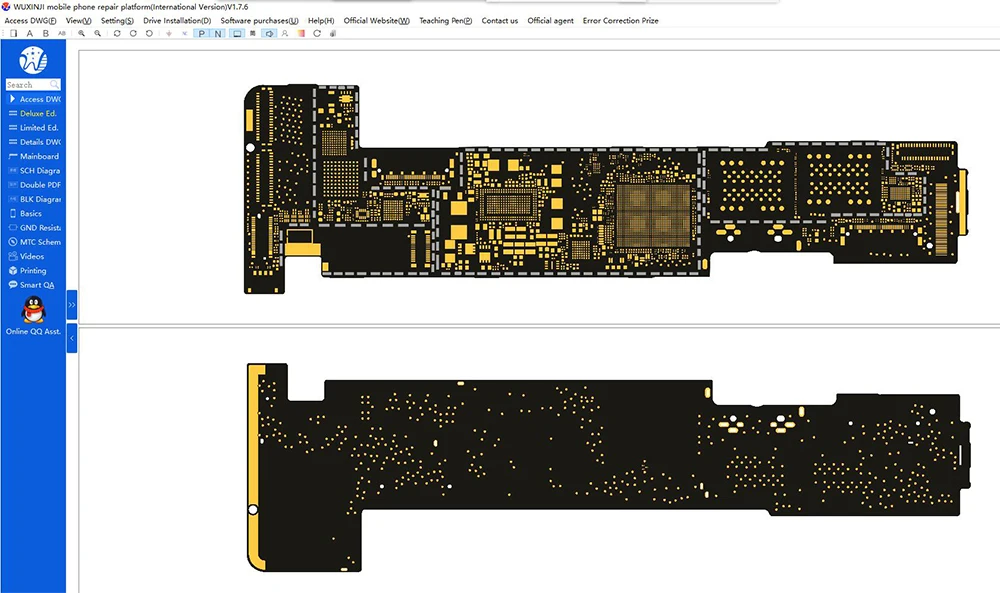The image size is (1000, 593).
Task: Click the zoom out magnifier icon
Action: (x=98, y=33)
